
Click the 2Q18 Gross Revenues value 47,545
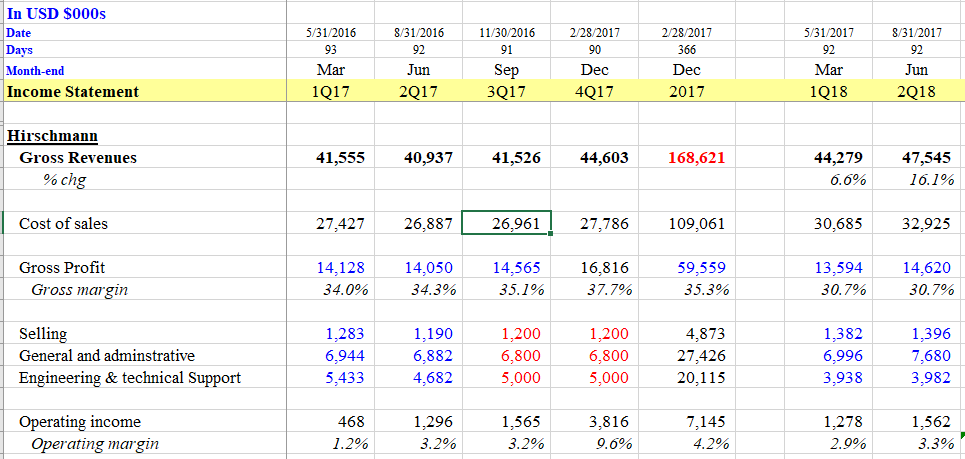point(926,158)
